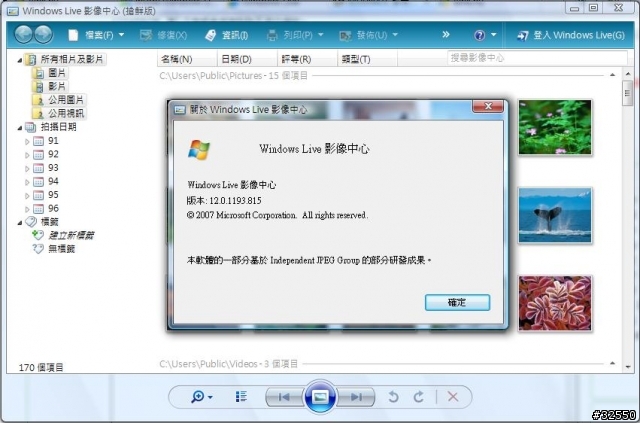Show more toolbar commands chevron

tap(446, 35)
